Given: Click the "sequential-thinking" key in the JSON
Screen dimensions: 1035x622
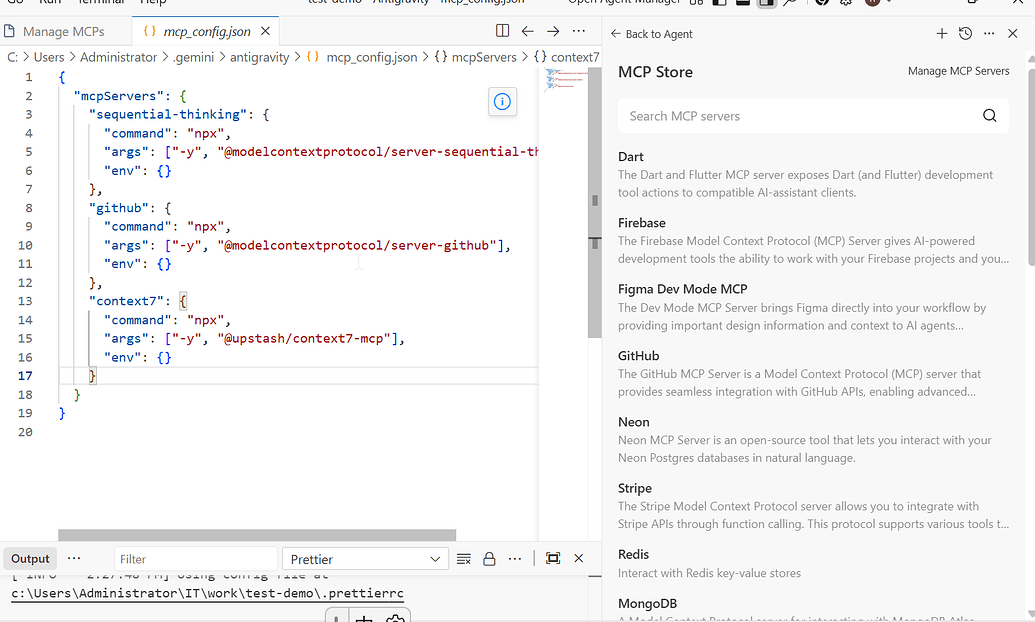Looking at the screenshot, I should click(170, 114).
